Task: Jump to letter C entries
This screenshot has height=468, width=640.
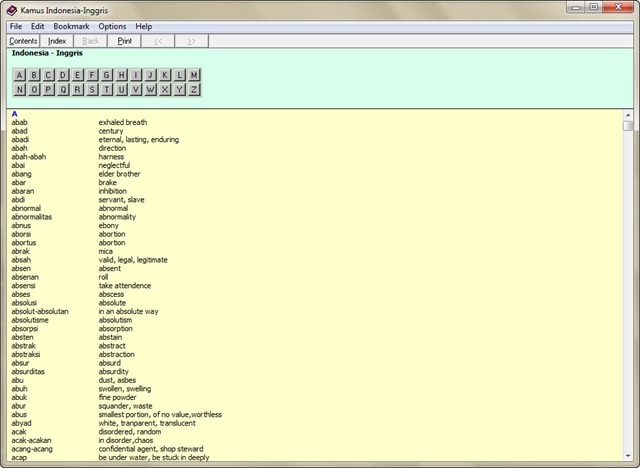Action: pyautogui.click(x=48, y=75)
